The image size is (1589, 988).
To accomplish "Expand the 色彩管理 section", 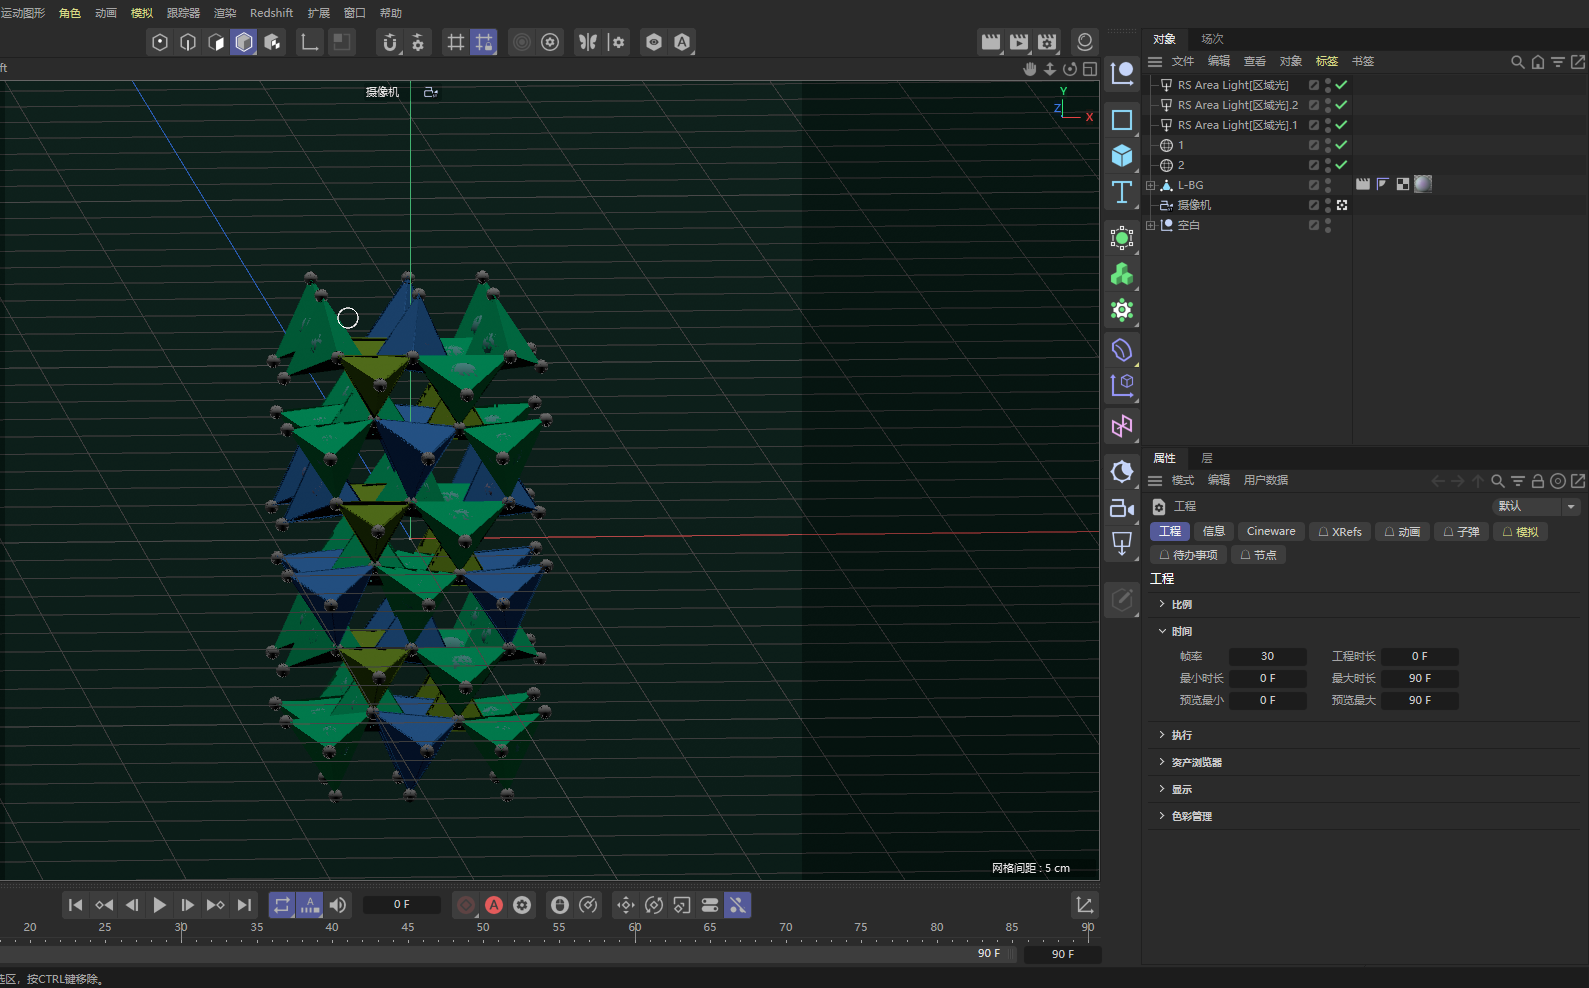I will (1162, 816).
